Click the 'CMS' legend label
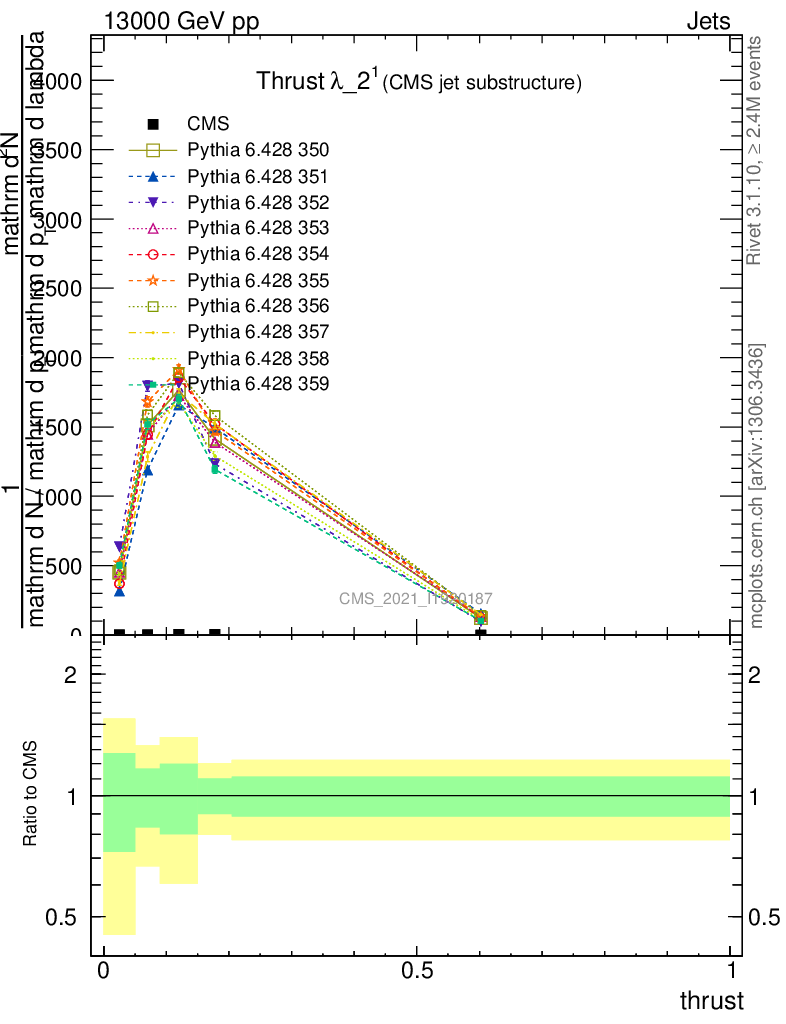 click(x=208, y=124)
